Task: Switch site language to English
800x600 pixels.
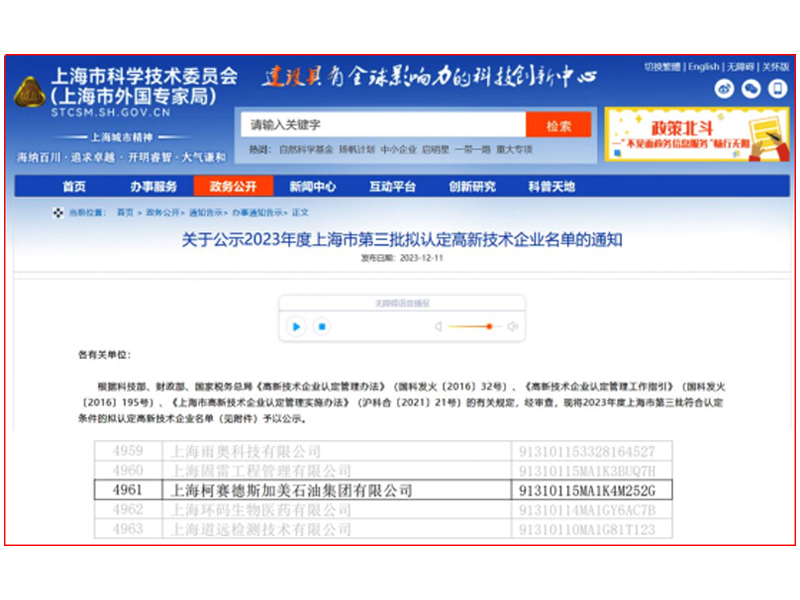Action: (x=704, y=67)
